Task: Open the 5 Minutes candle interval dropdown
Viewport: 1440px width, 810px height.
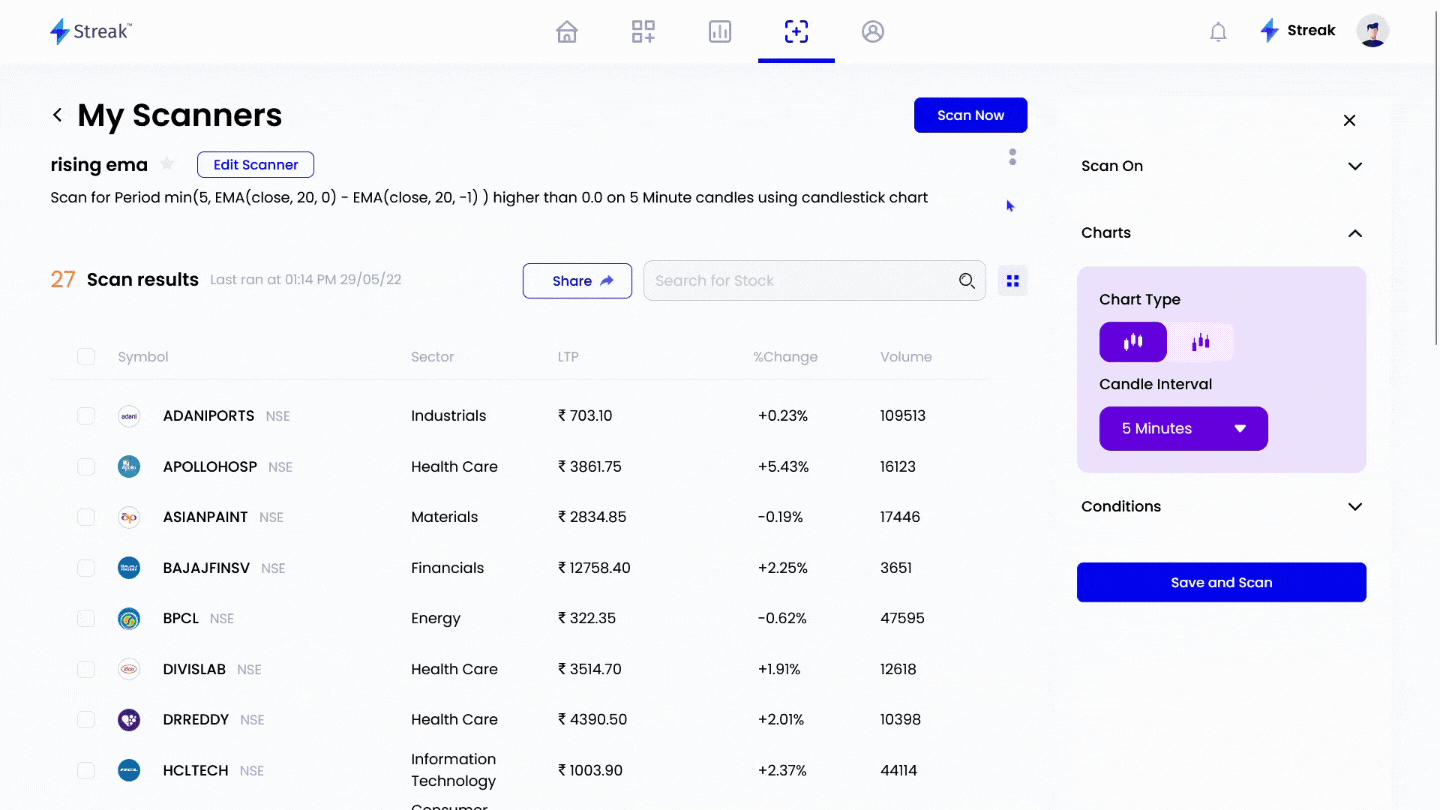Action: (x=1183, y=429)
